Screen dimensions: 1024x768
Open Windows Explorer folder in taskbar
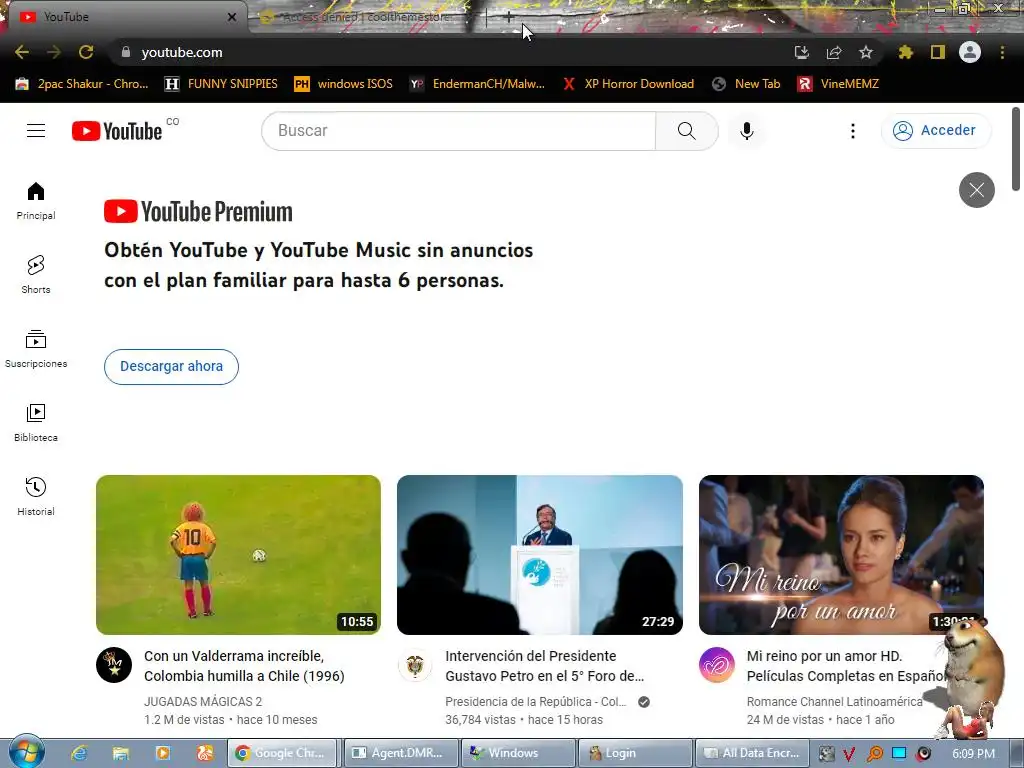click(x=121, y=753)
